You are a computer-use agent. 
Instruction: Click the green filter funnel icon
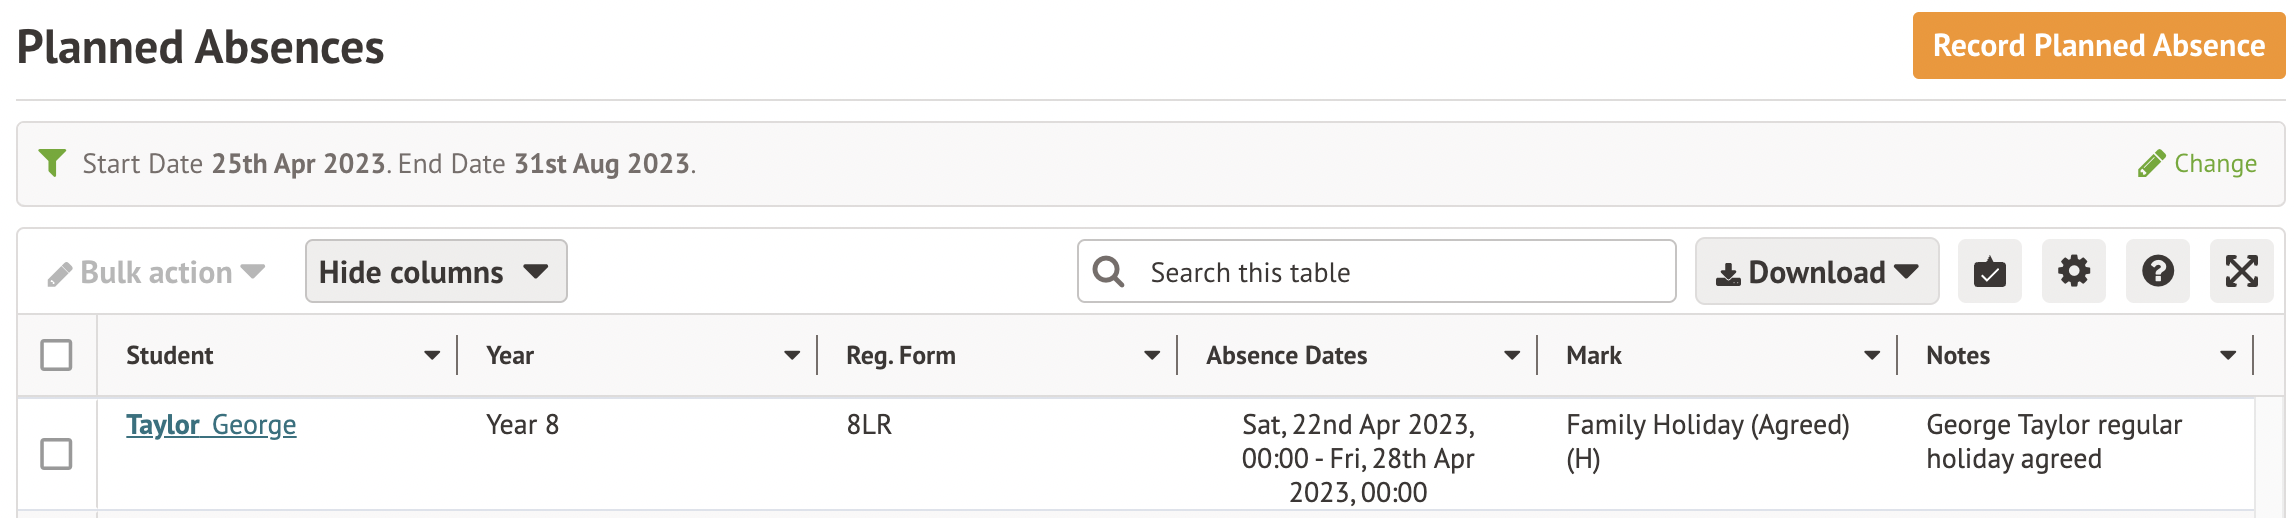click(x=52, y=162)
